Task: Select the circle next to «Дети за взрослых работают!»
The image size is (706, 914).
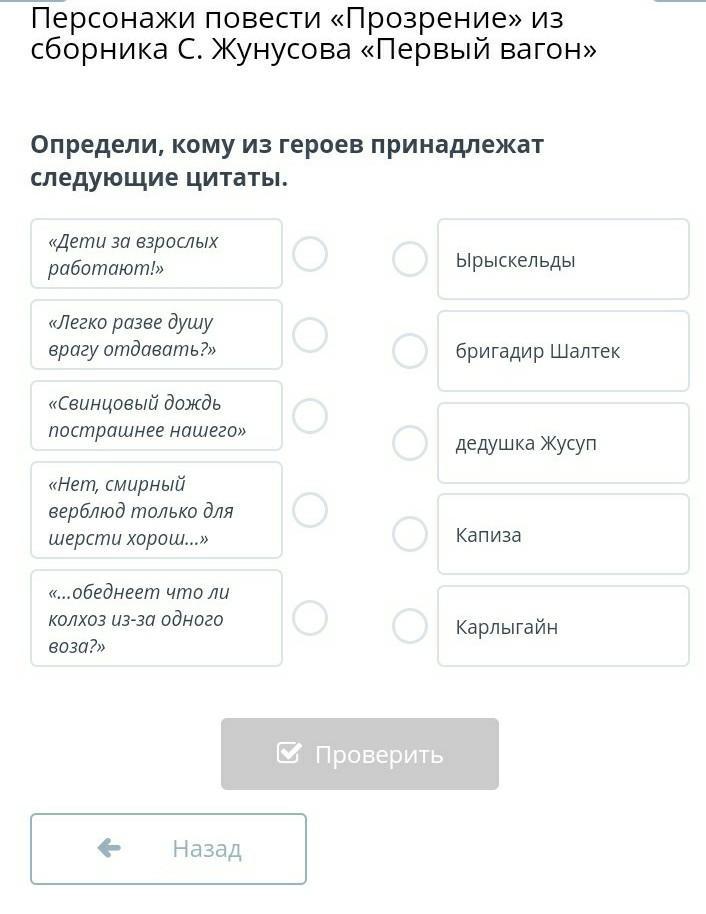Action: pos(310,254)
